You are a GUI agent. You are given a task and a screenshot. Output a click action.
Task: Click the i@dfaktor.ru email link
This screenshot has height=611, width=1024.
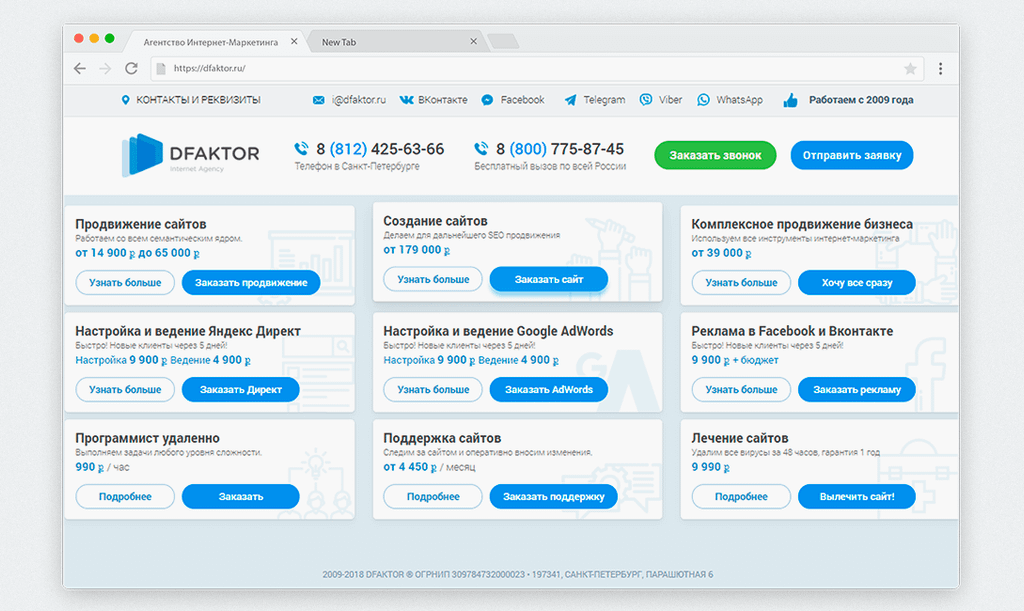tap(350, 100)
